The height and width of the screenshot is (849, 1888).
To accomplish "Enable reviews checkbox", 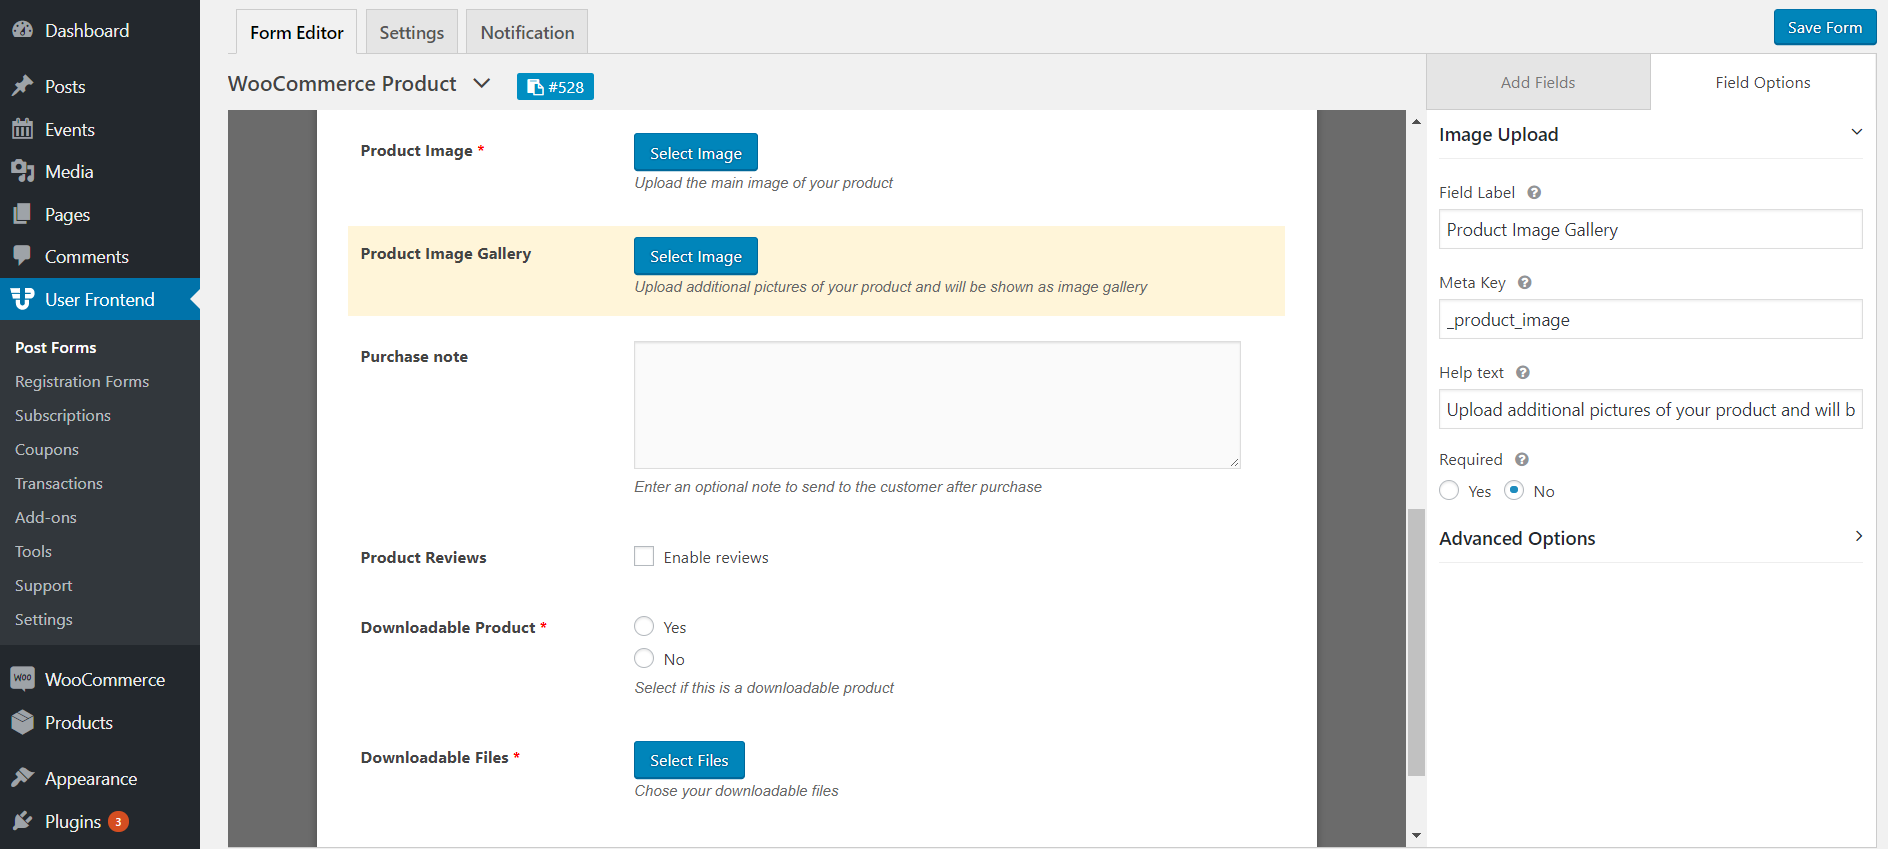I will pyautogui.click(x=644, y=556).
